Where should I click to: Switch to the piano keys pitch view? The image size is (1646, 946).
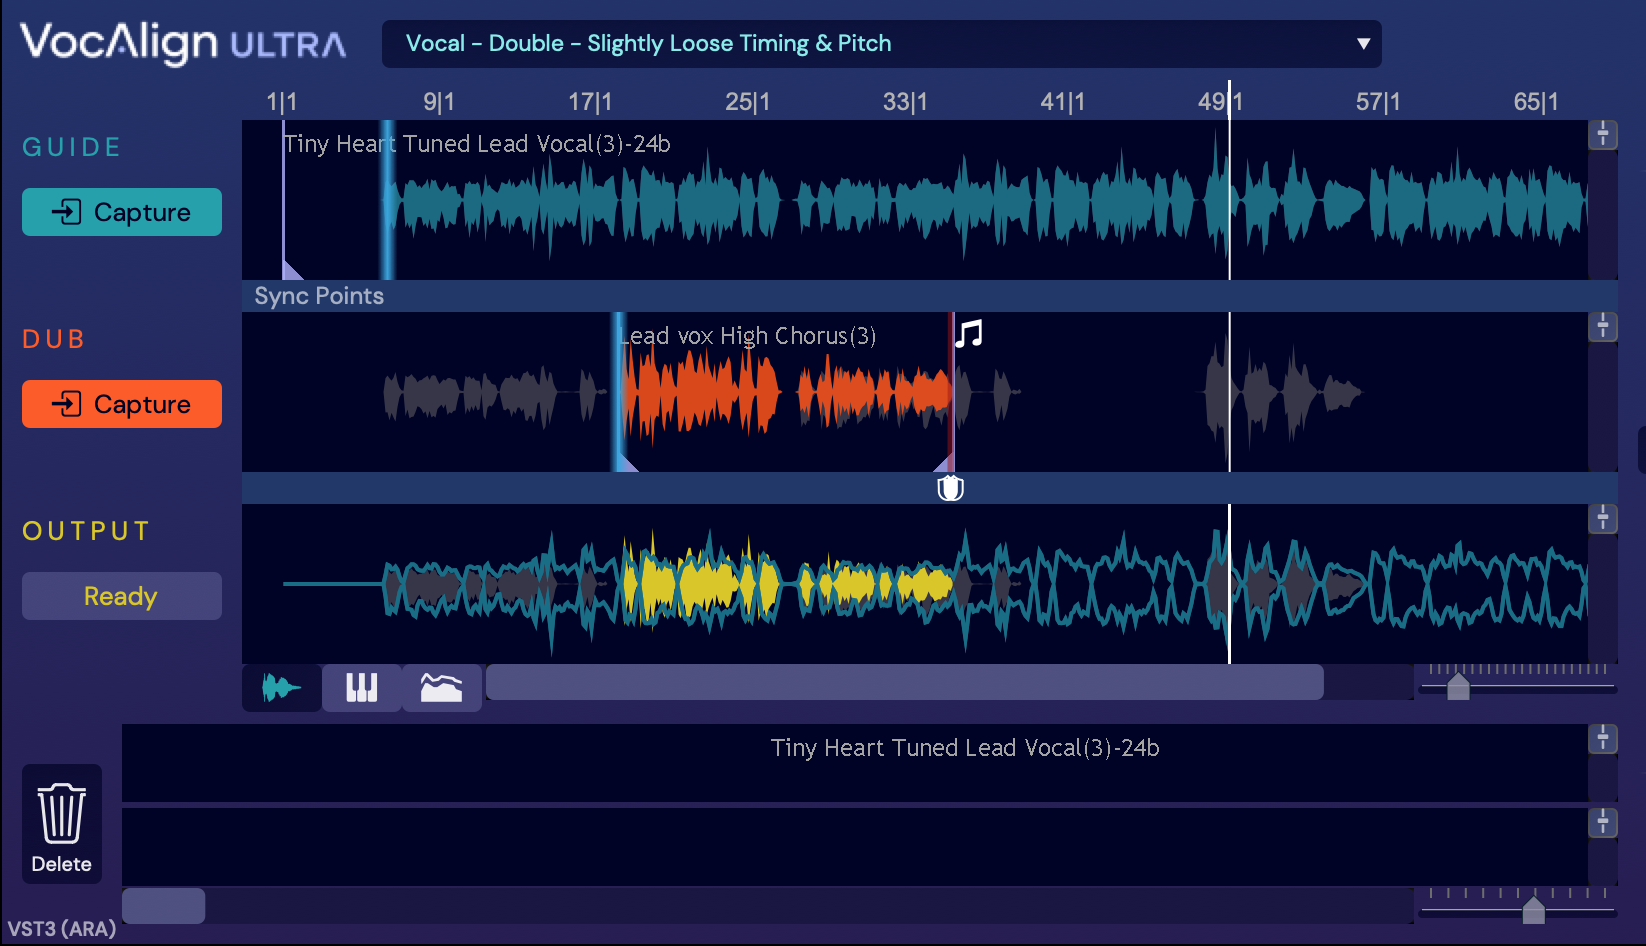(361, 688)
